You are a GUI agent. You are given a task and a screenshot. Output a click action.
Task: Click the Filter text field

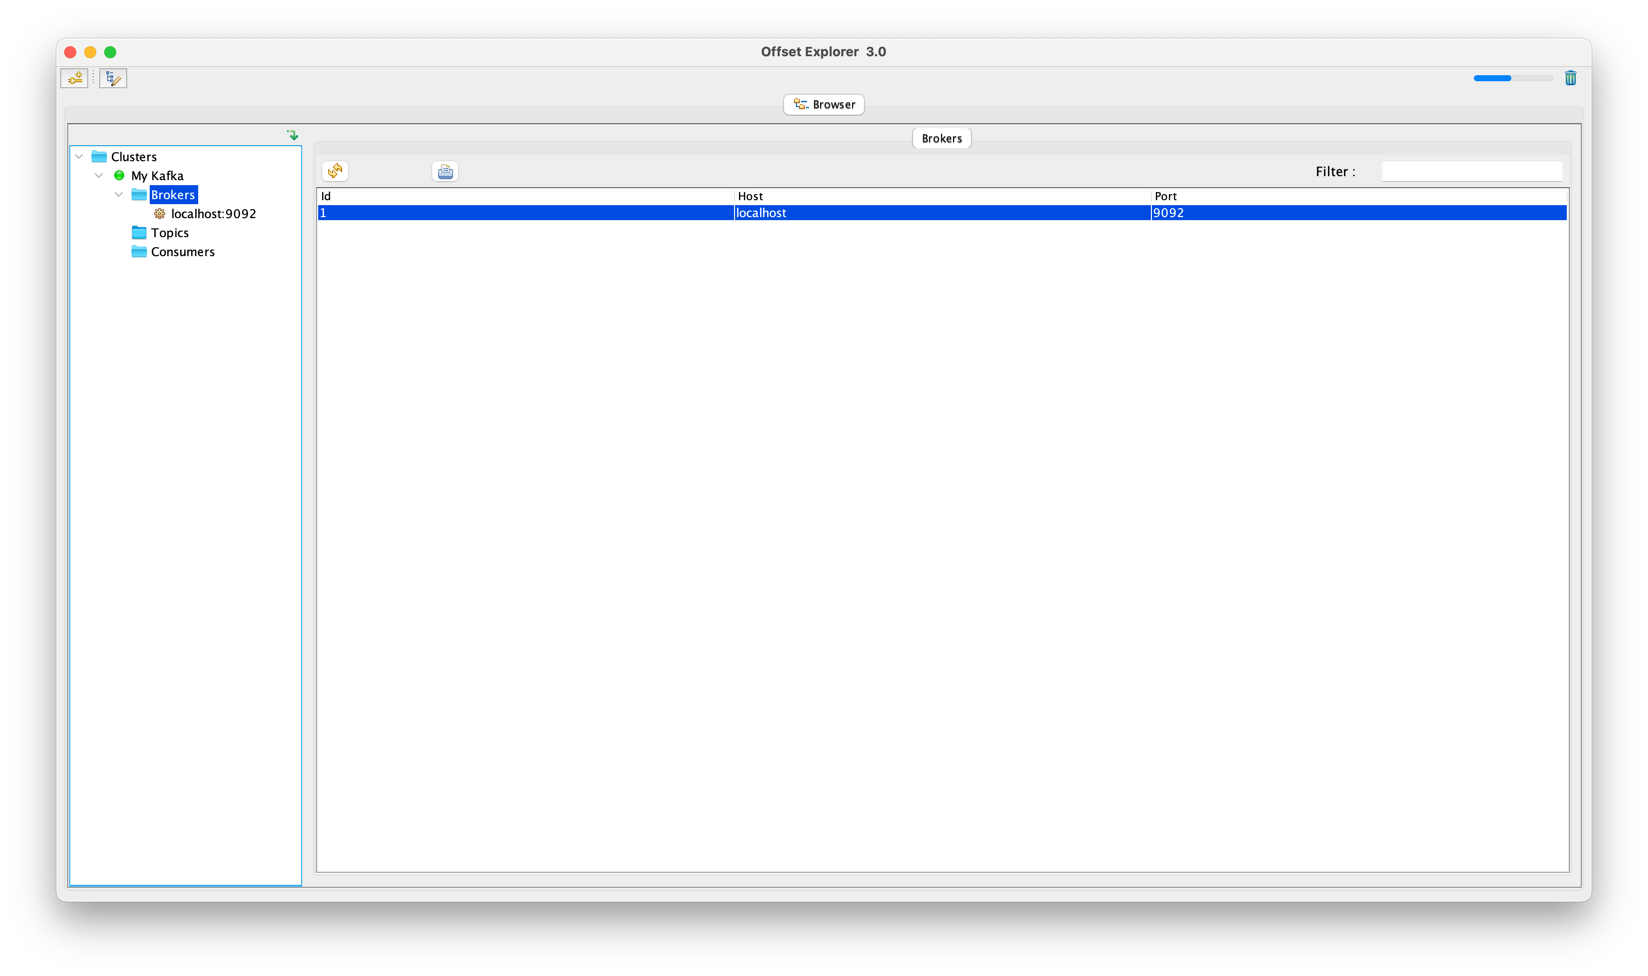click(1471, 172)
